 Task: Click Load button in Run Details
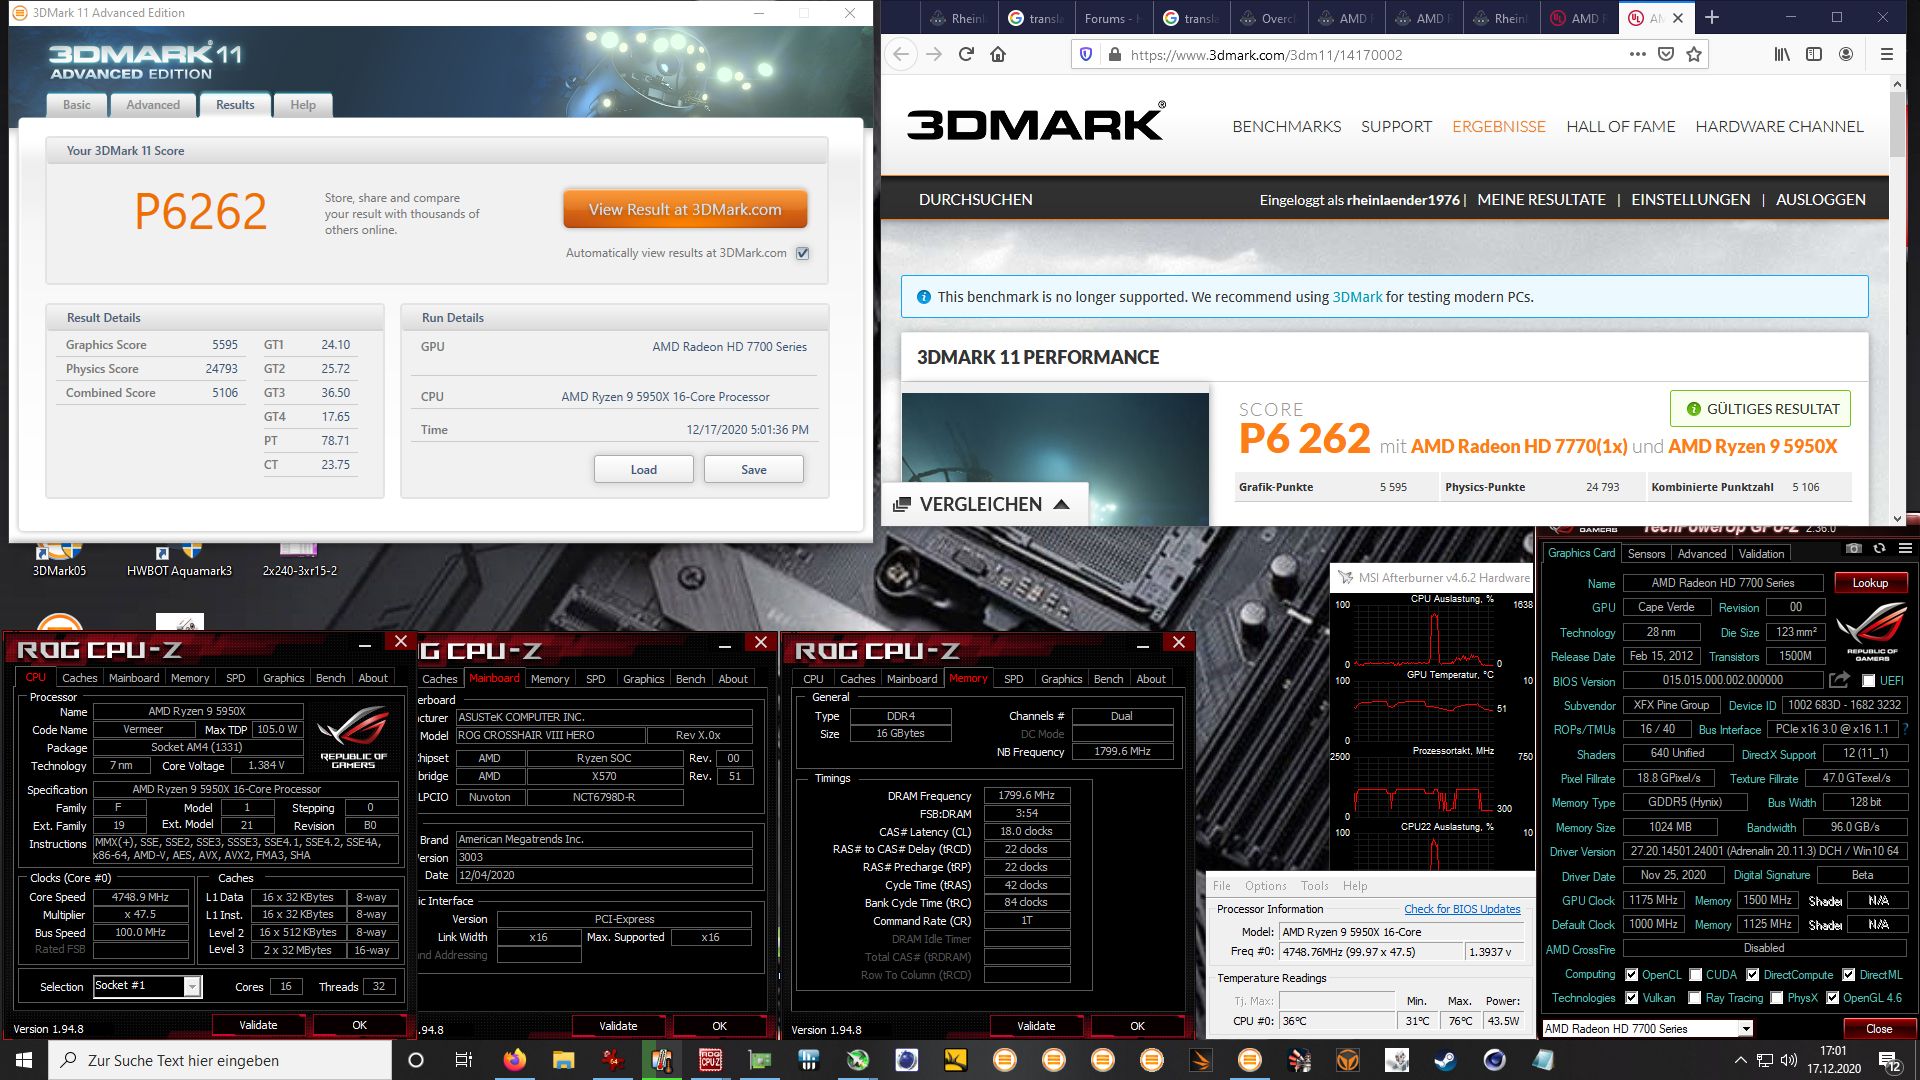644,470
